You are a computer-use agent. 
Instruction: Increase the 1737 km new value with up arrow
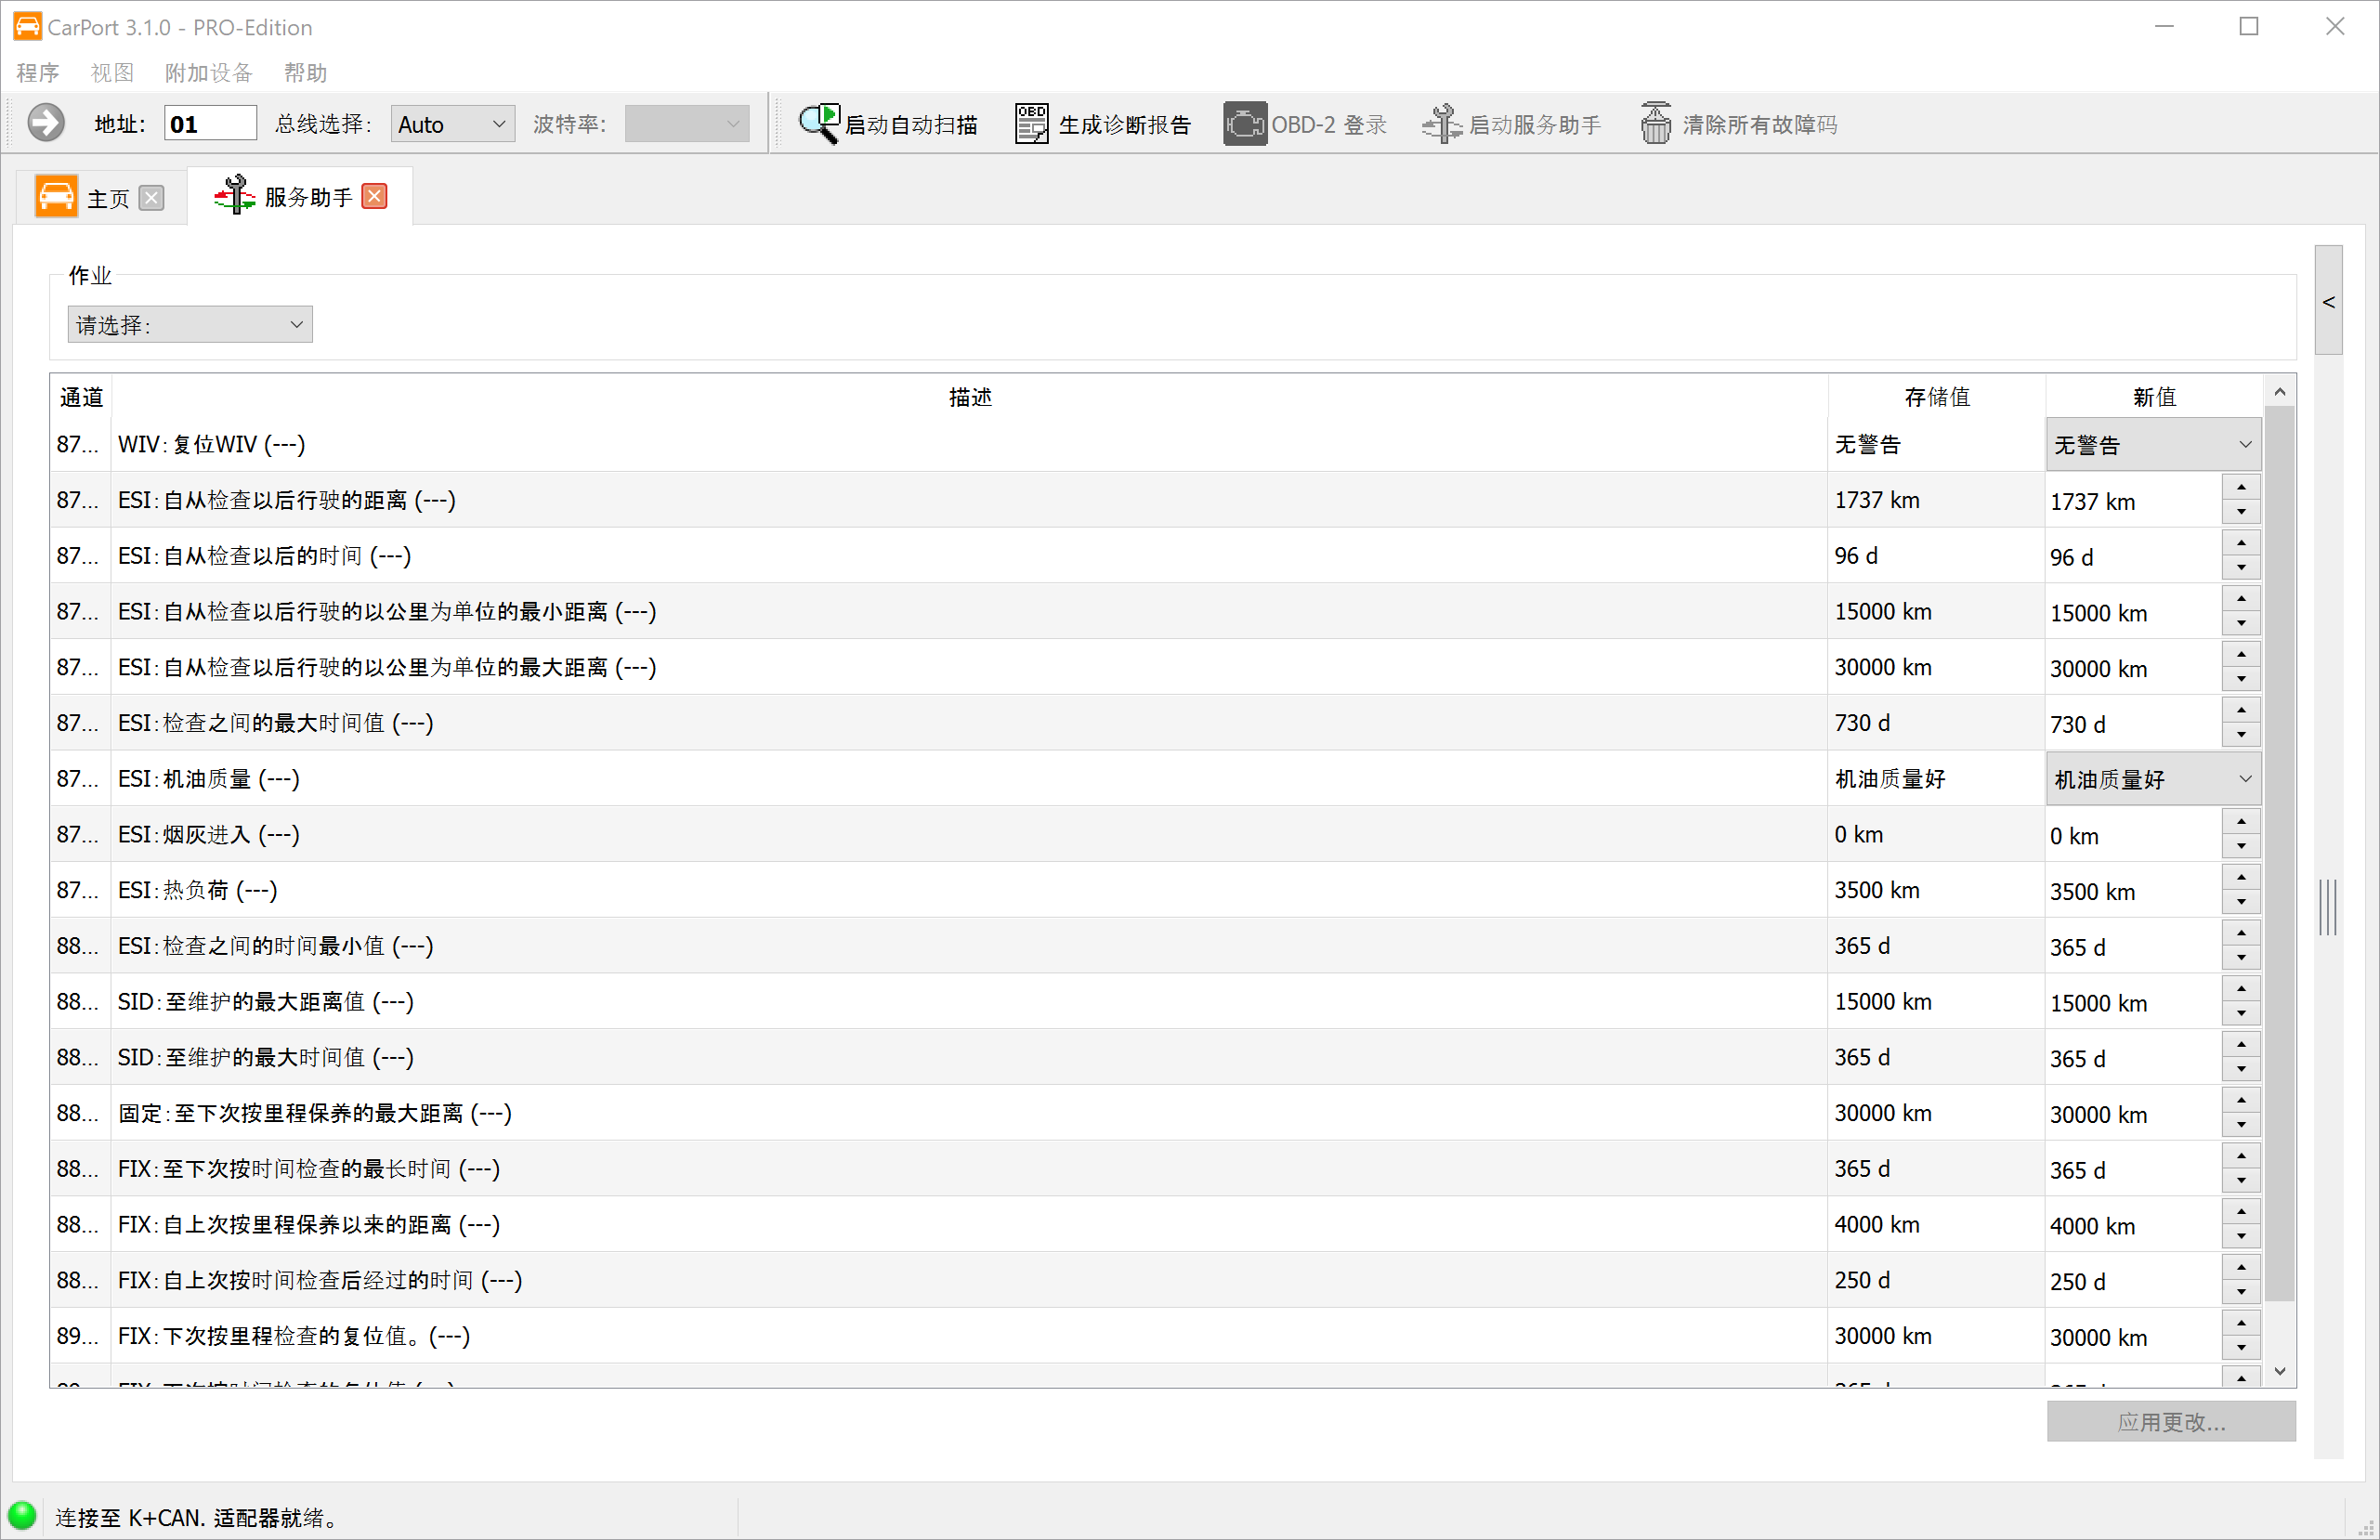pyautogui.click(x=2241, y=487)
